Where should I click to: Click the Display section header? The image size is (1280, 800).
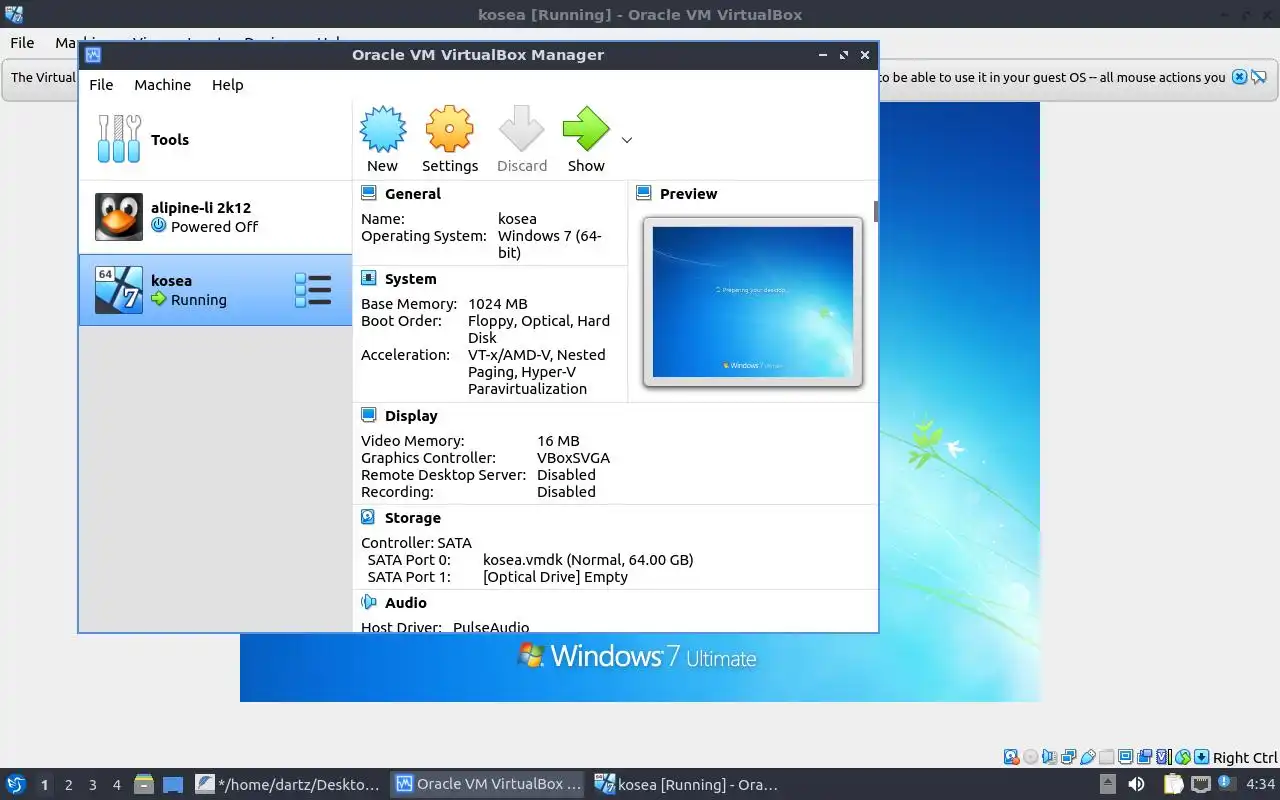411,416
